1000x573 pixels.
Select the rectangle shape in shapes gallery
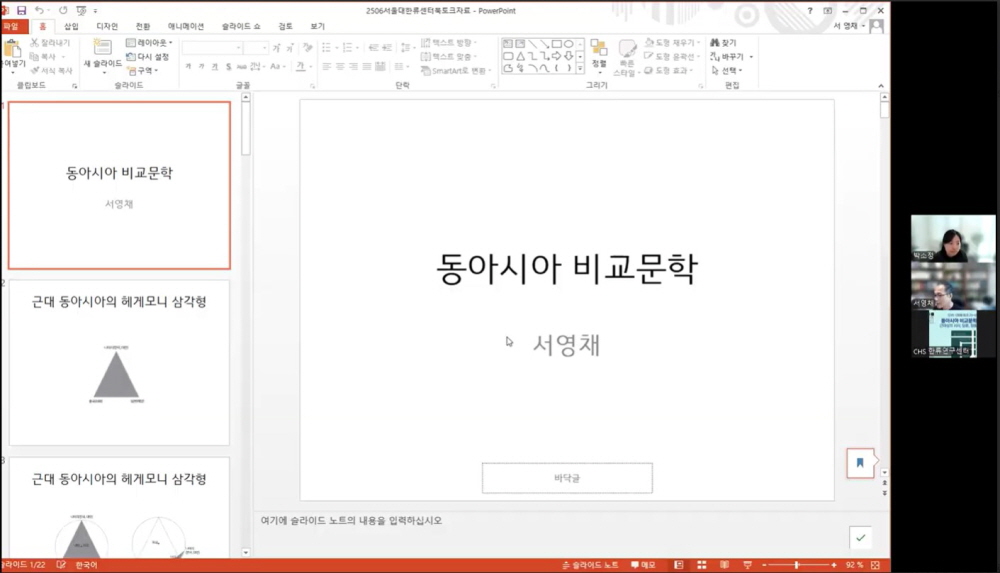point(556,44)
